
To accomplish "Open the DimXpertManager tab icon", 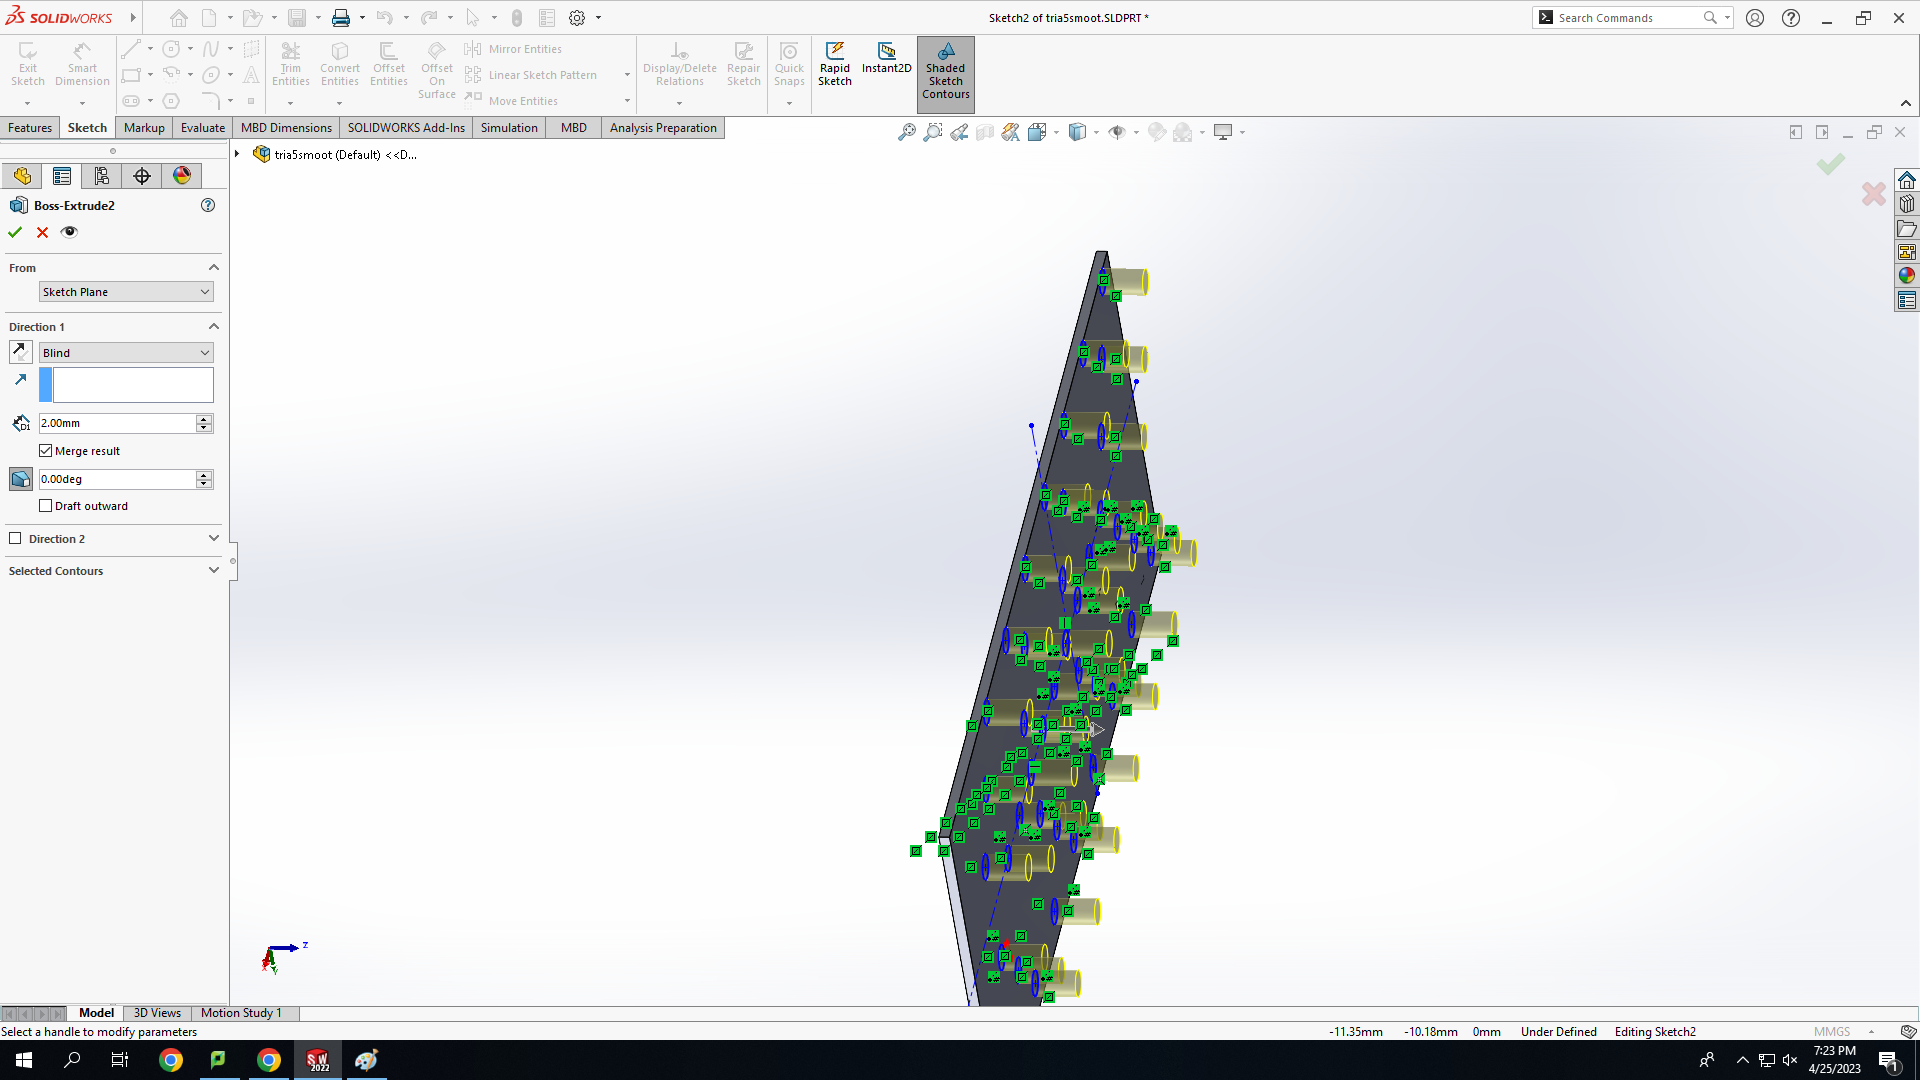I will point(142,176).
